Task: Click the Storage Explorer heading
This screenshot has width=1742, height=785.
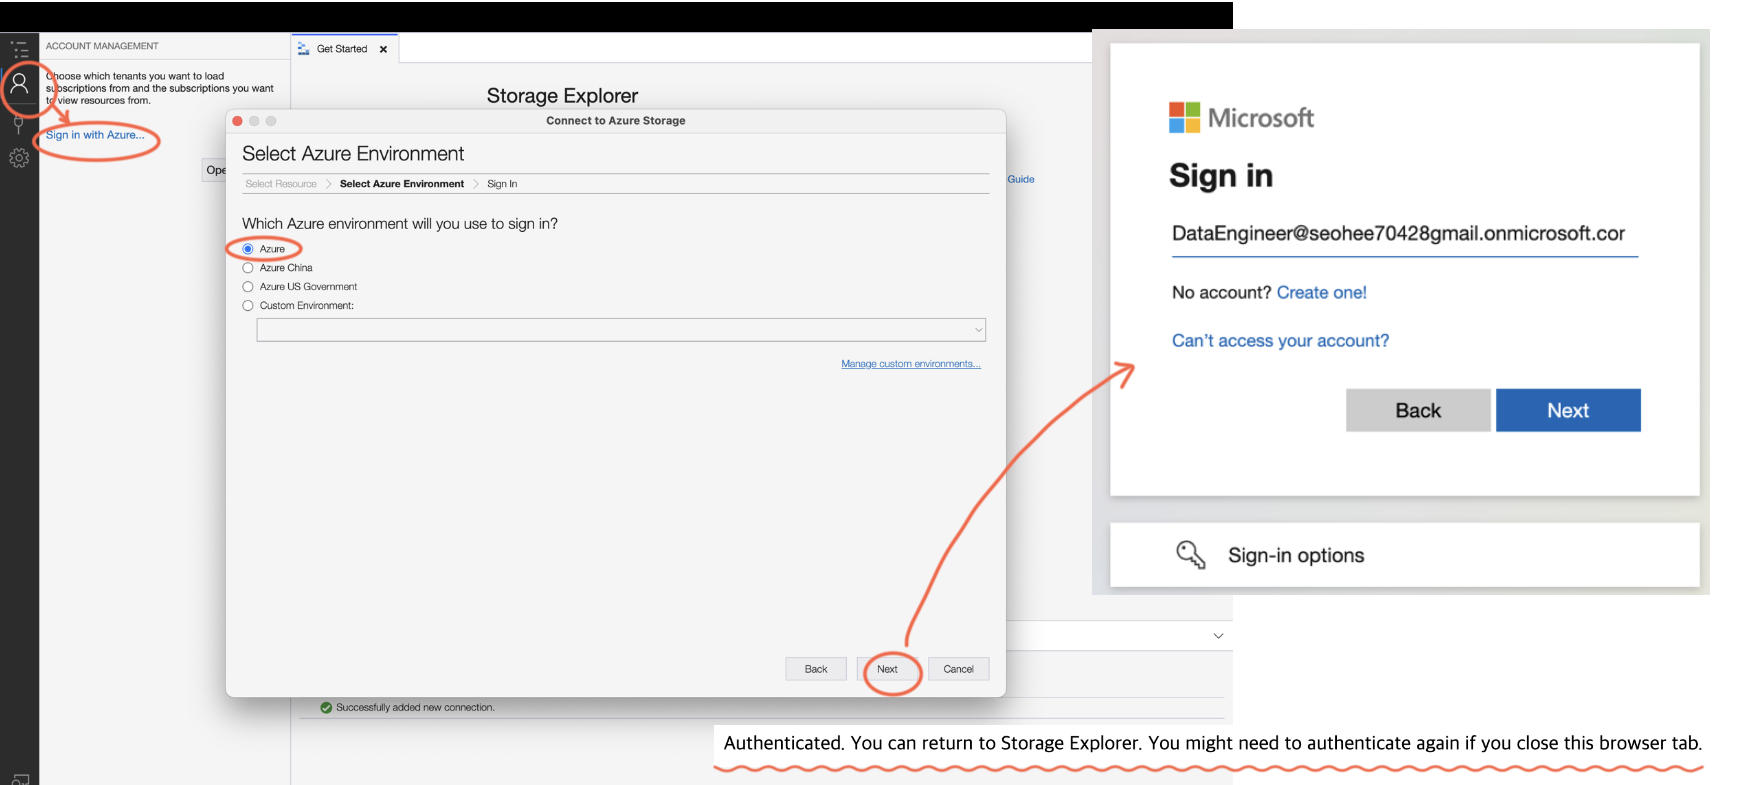Action: pos(562,96)
